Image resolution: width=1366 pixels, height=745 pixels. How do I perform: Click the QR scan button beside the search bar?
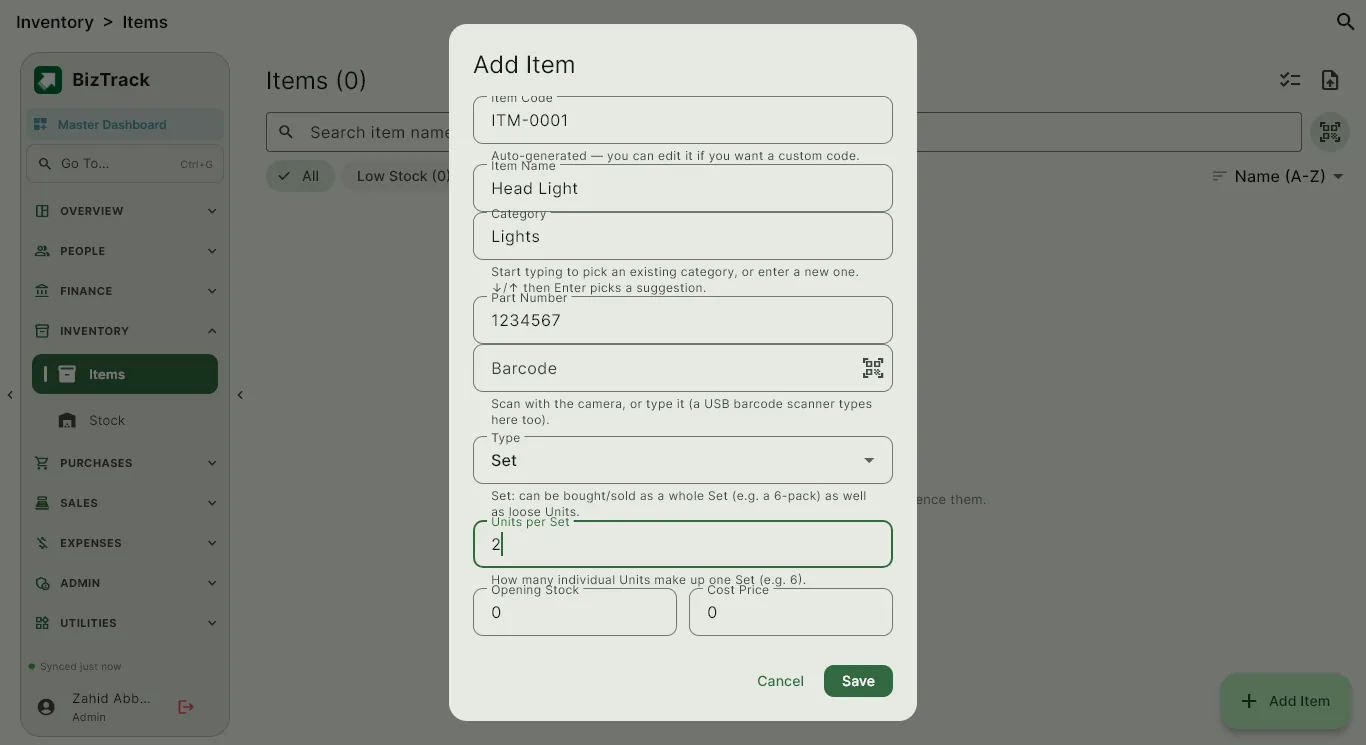pyautogui.click(x=1330, y=132)
